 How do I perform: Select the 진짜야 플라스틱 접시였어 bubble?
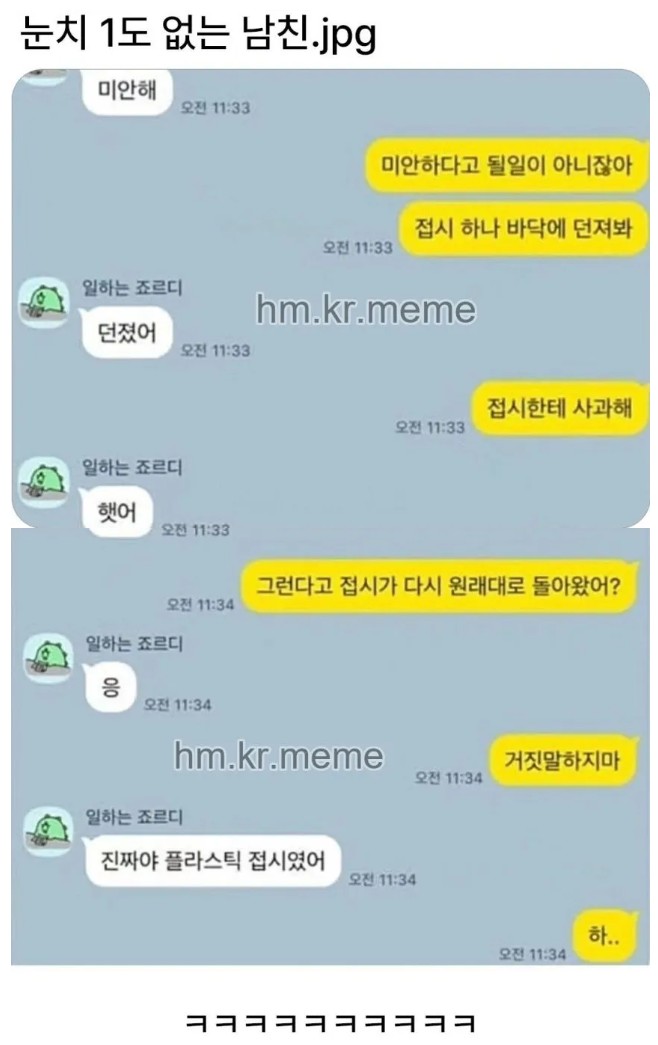(x=212, y=860)
